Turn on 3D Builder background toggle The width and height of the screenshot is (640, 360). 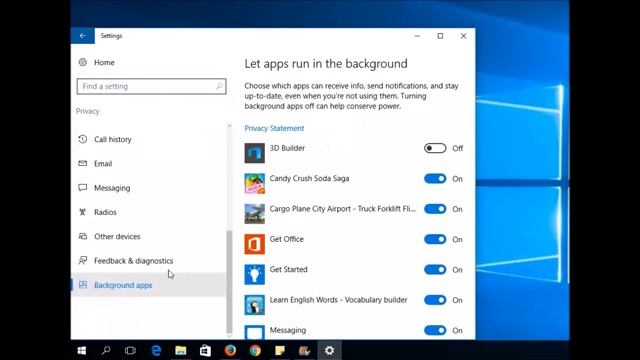coord(435,148)
